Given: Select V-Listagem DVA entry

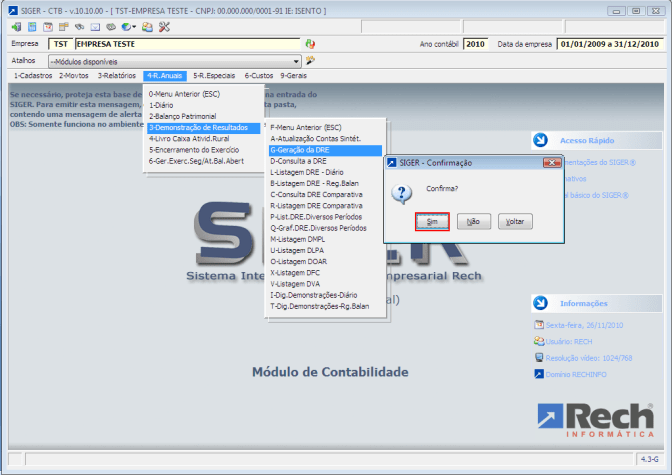Looking at the screenshot, I should tap(325, 283).
